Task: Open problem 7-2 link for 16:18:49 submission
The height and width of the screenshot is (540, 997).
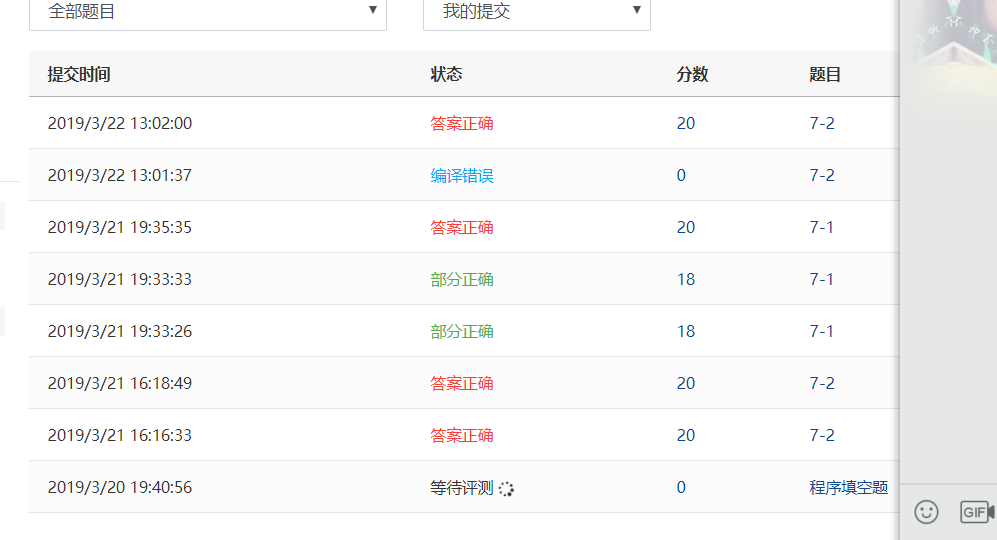Action: click(x=821, y=384)
